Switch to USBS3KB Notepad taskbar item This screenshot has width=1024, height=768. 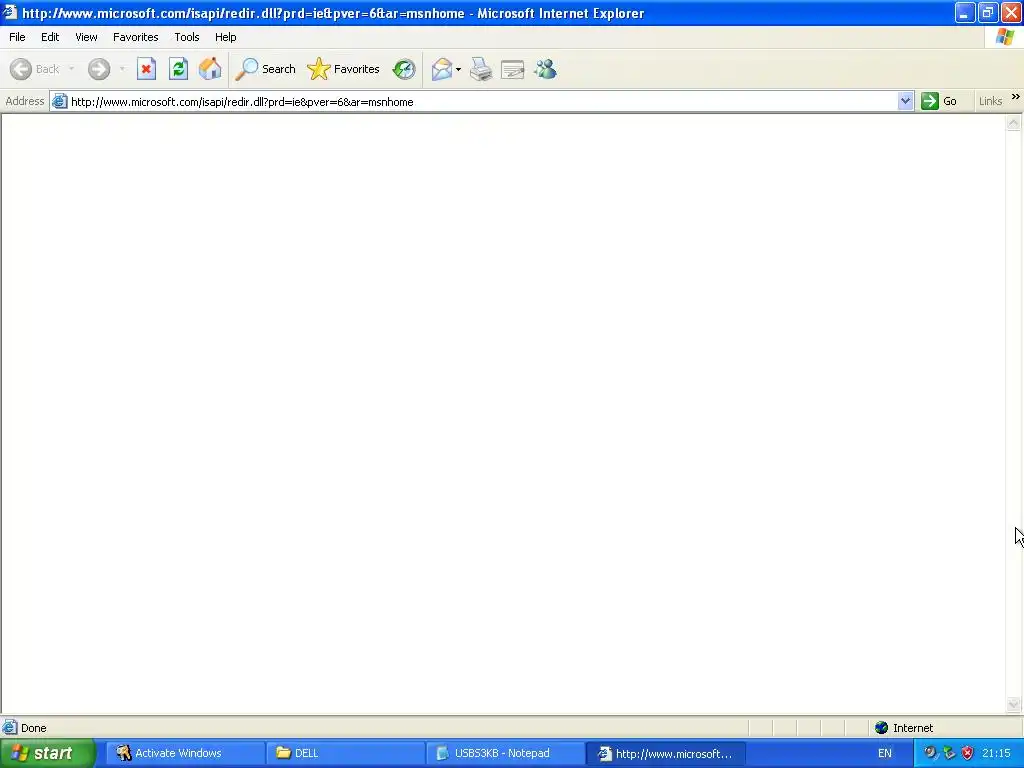tap(506, 753)
